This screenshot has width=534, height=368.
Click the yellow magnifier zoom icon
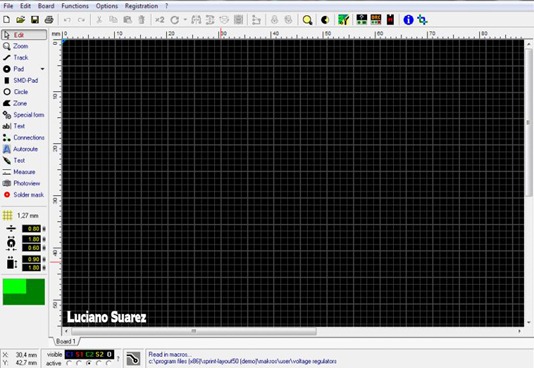coord(307,20)
